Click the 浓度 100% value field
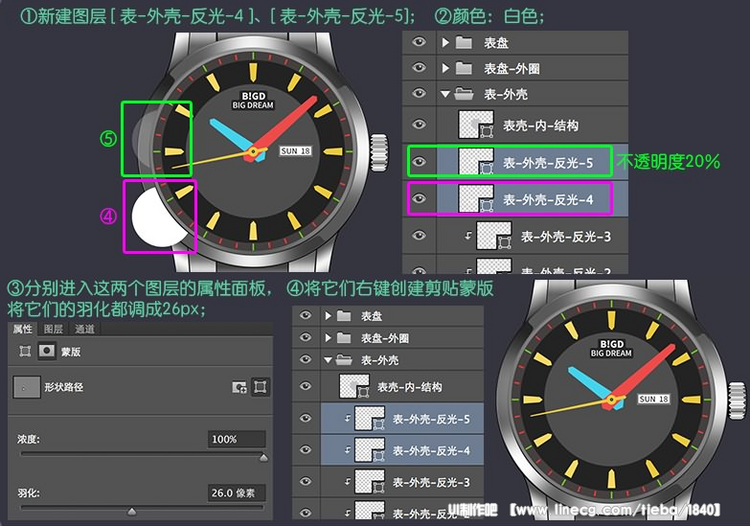Viewport: 750px width, 526px height. click(236, 439)
